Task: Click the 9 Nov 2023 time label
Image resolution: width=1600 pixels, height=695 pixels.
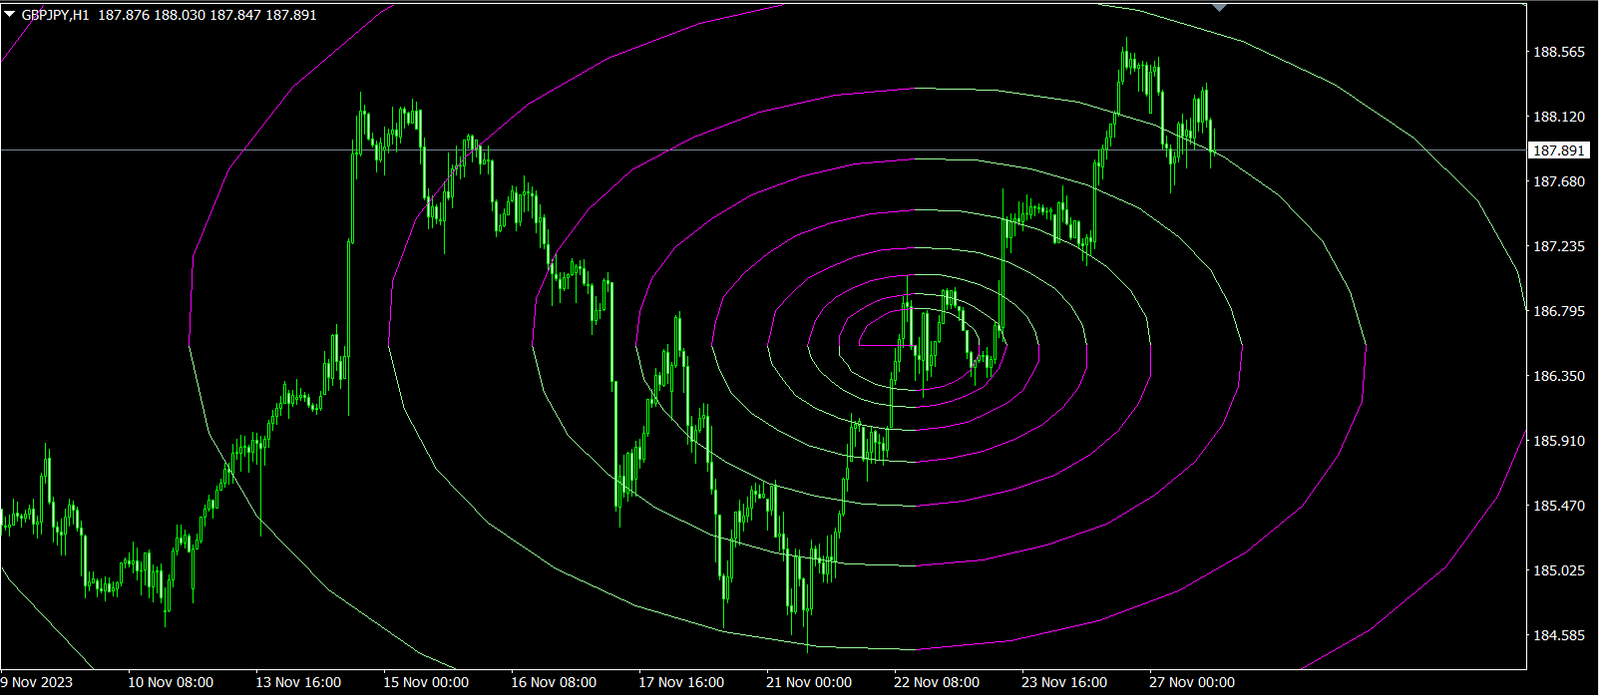Action: pyautogui.click(x=37, y=682)
